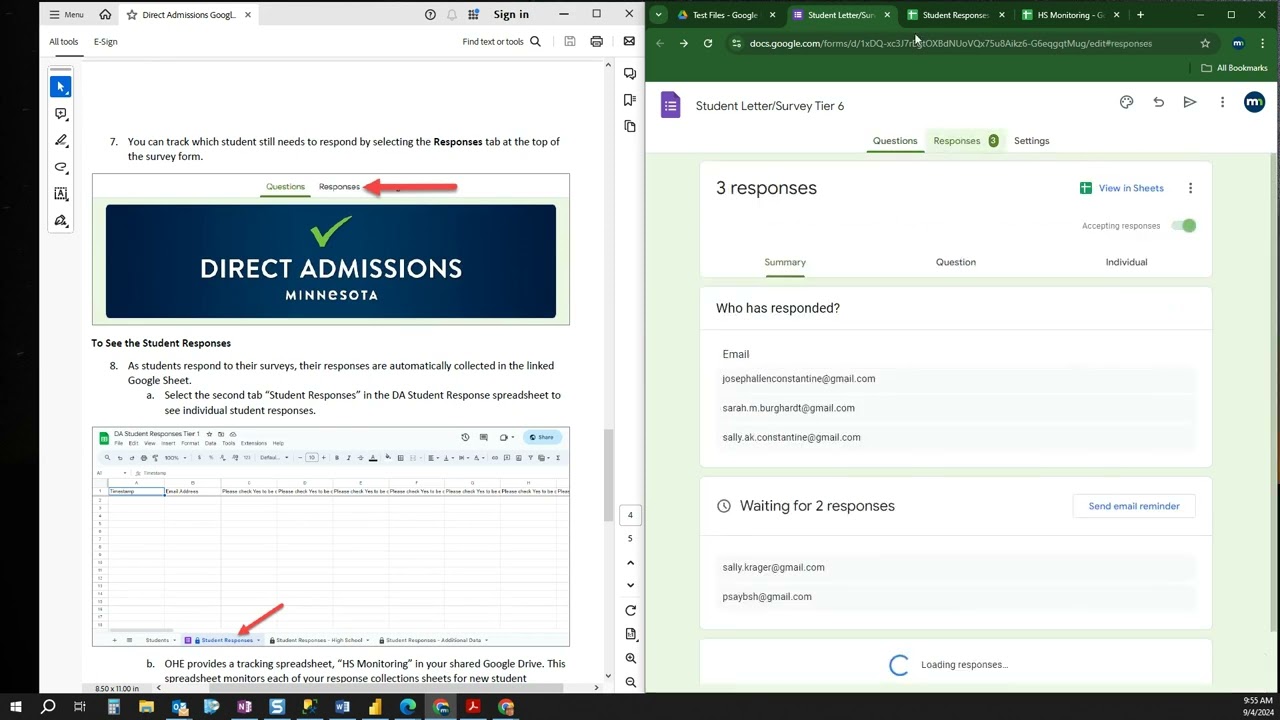Star the Direct Admissions PDF tab
This screenshot has width=1280, height=720.
pyautogui.click(x=132, y=15)
